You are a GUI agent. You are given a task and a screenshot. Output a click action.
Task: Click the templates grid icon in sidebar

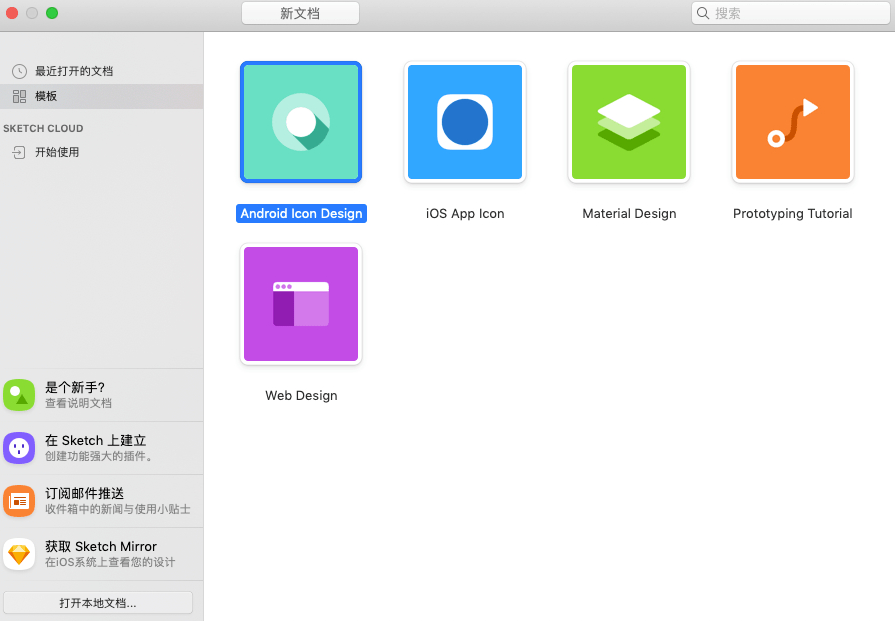pos(19,96)
